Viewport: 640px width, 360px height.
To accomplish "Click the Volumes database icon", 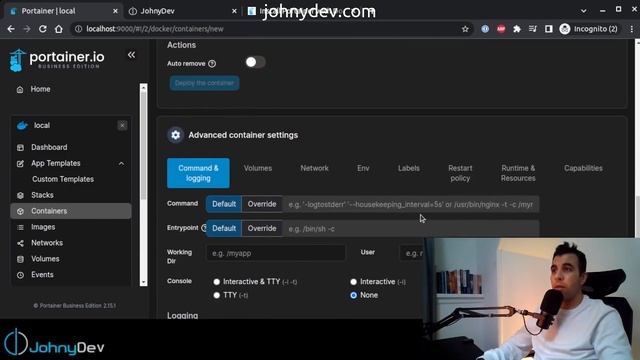I will tap(20, 259).
